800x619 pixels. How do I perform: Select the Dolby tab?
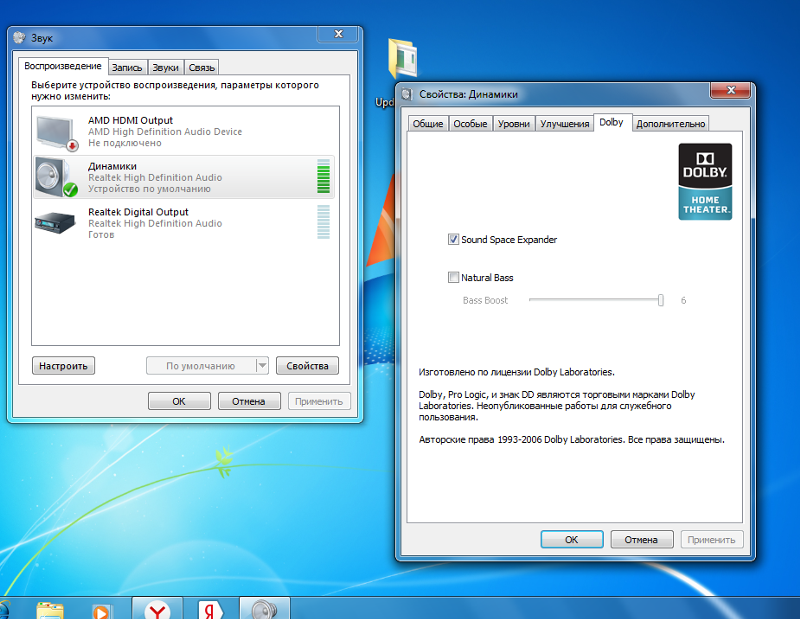coord(611,122)
